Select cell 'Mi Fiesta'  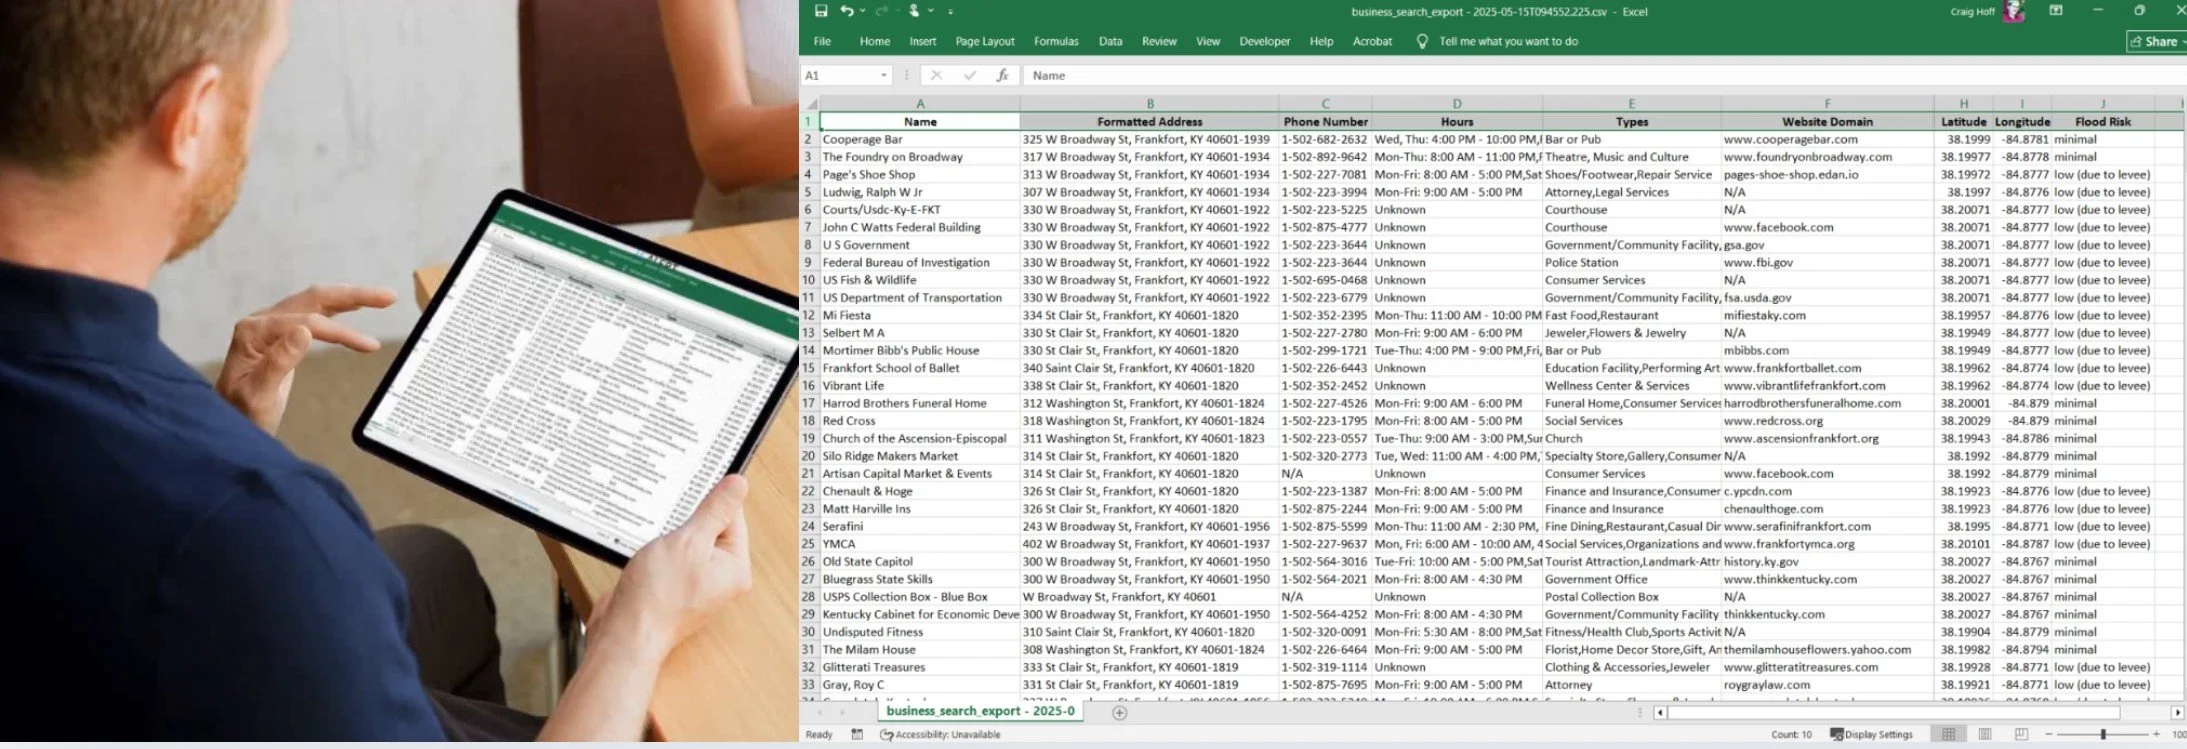tap(920, 315)
